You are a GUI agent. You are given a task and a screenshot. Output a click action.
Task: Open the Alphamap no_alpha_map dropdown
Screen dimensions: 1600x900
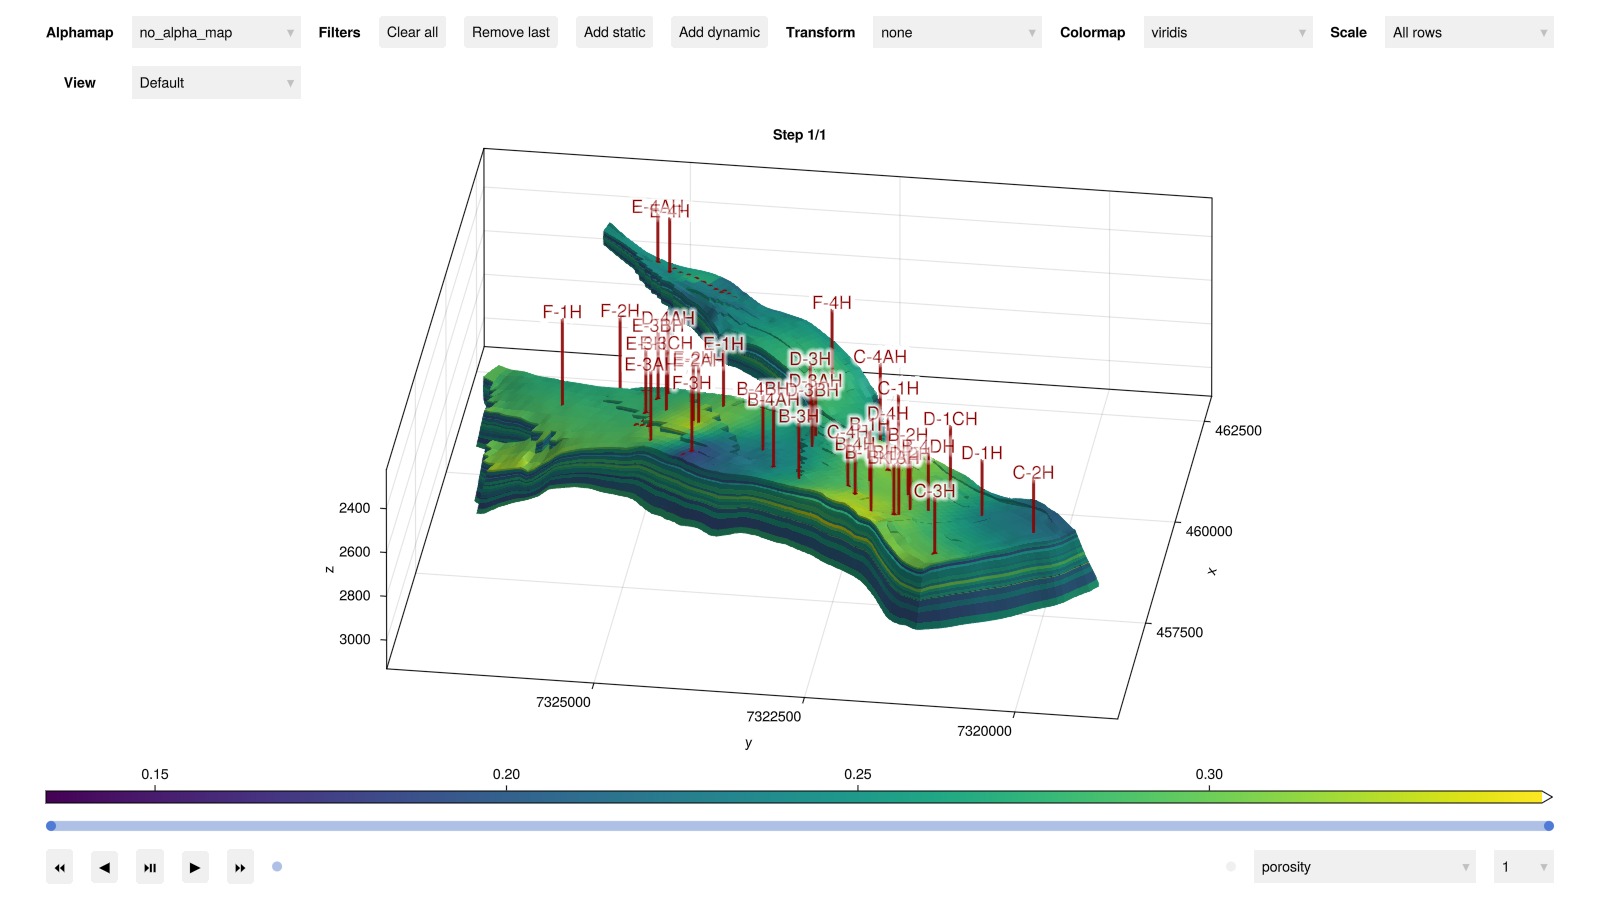(x=216, y=33)
